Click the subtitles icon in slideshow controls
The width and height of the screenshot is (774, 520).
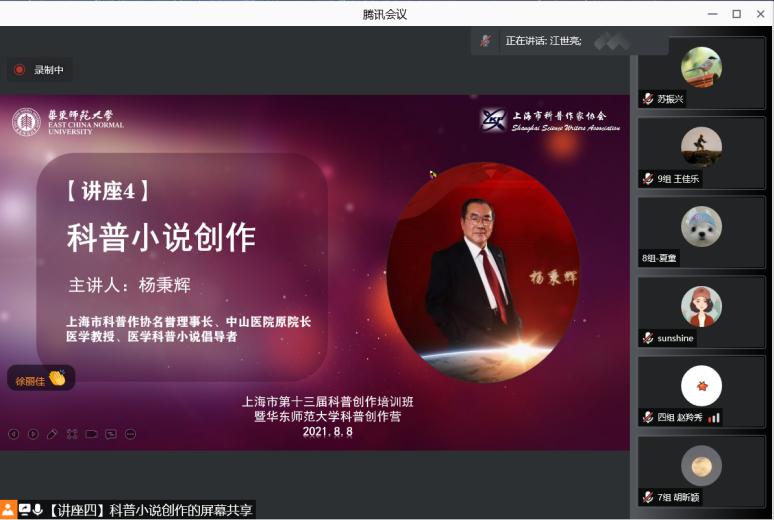pos(111,434)
